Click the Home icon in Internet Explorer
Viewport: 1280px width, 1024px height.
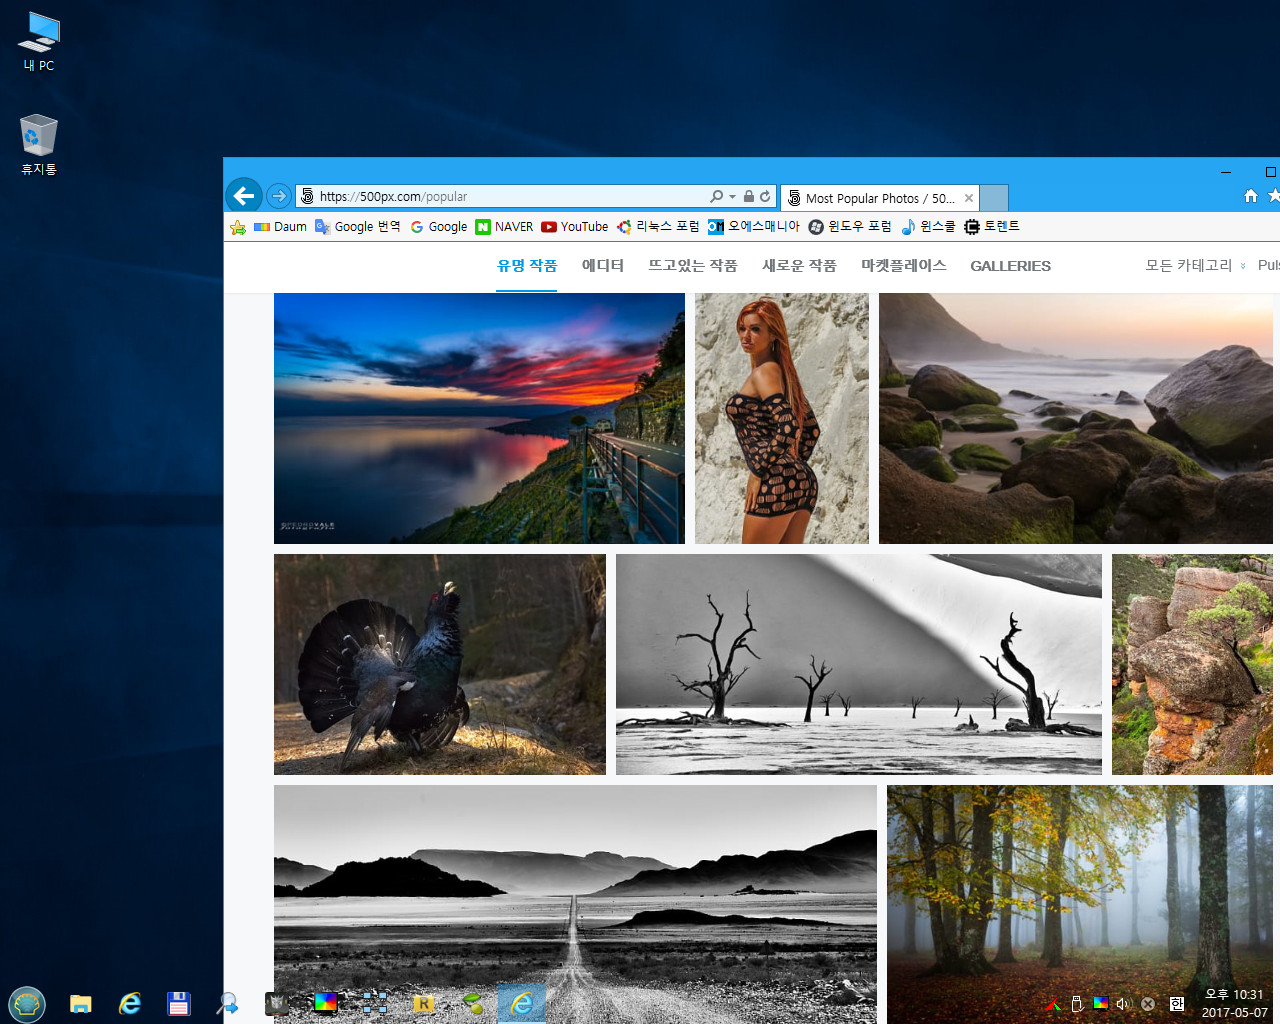1250,196
